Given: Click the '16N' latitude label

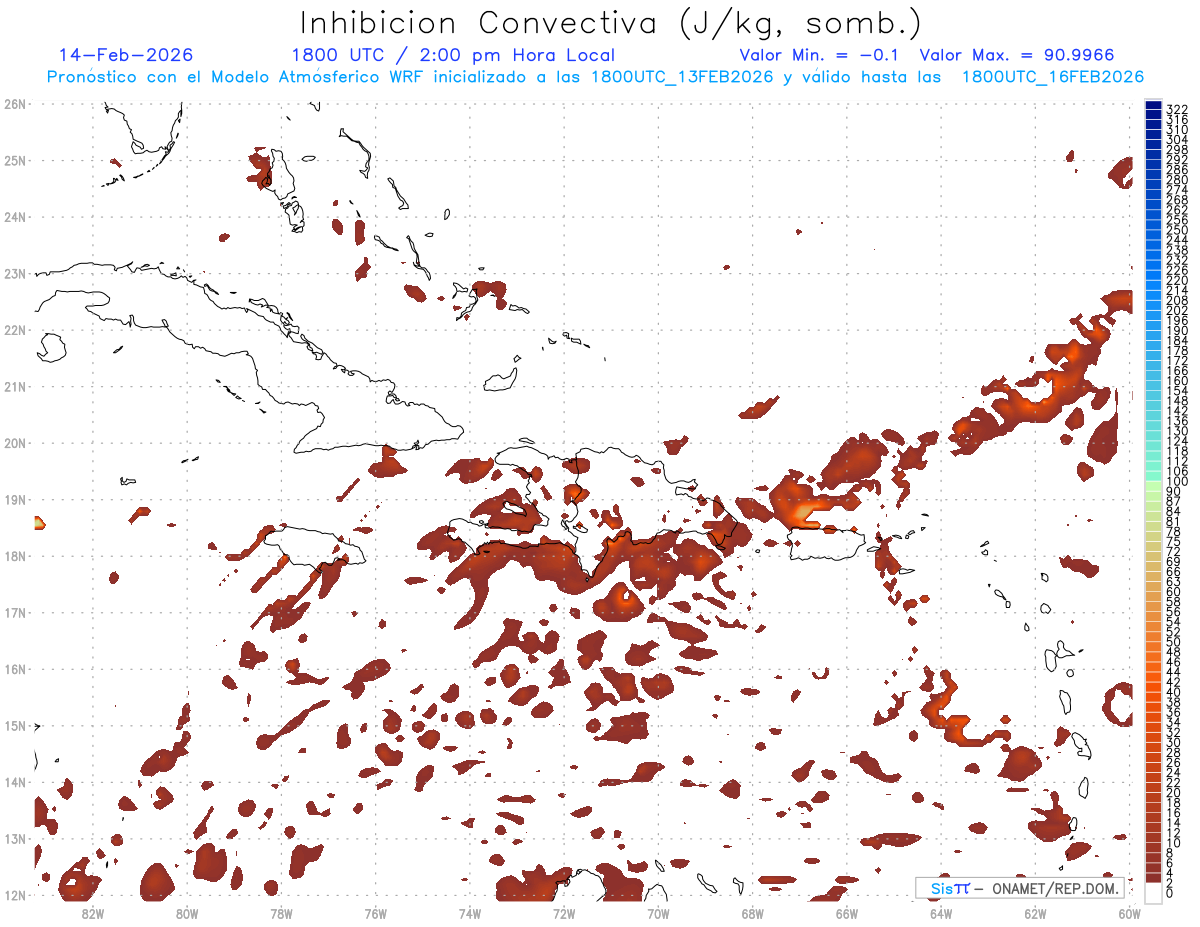Looking at the screenshot, I should click(x=15, y=669).
